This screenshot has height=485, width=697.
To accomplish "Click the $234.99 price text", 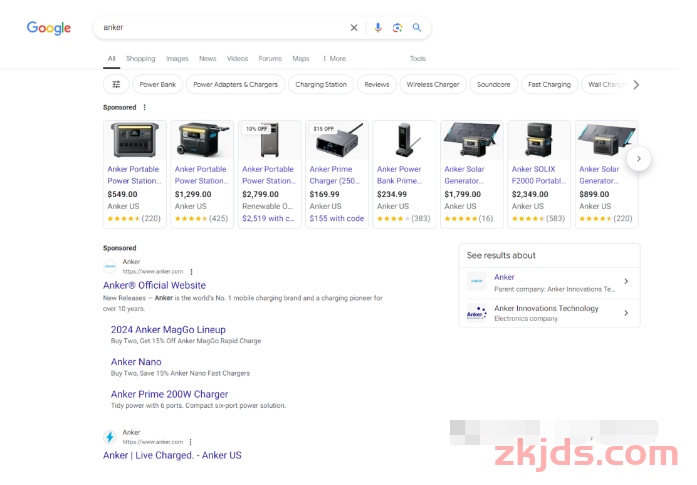I will (392, 194).
